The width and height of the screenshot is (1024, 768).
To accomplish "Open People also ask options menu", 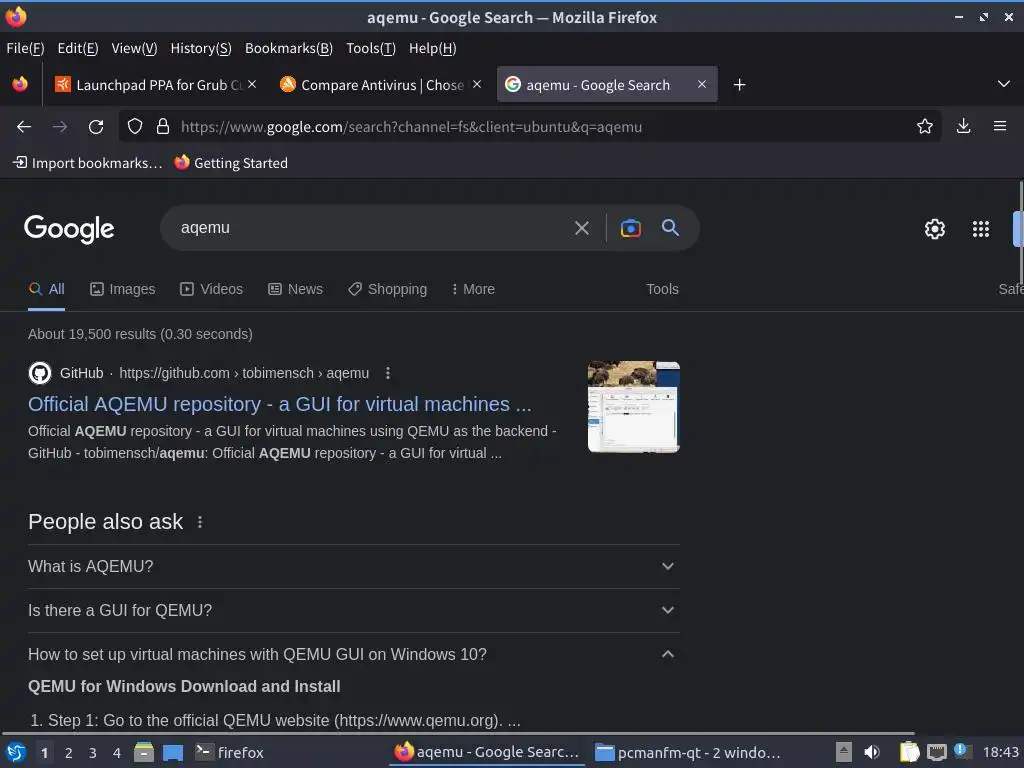I will tap(200, 522).
